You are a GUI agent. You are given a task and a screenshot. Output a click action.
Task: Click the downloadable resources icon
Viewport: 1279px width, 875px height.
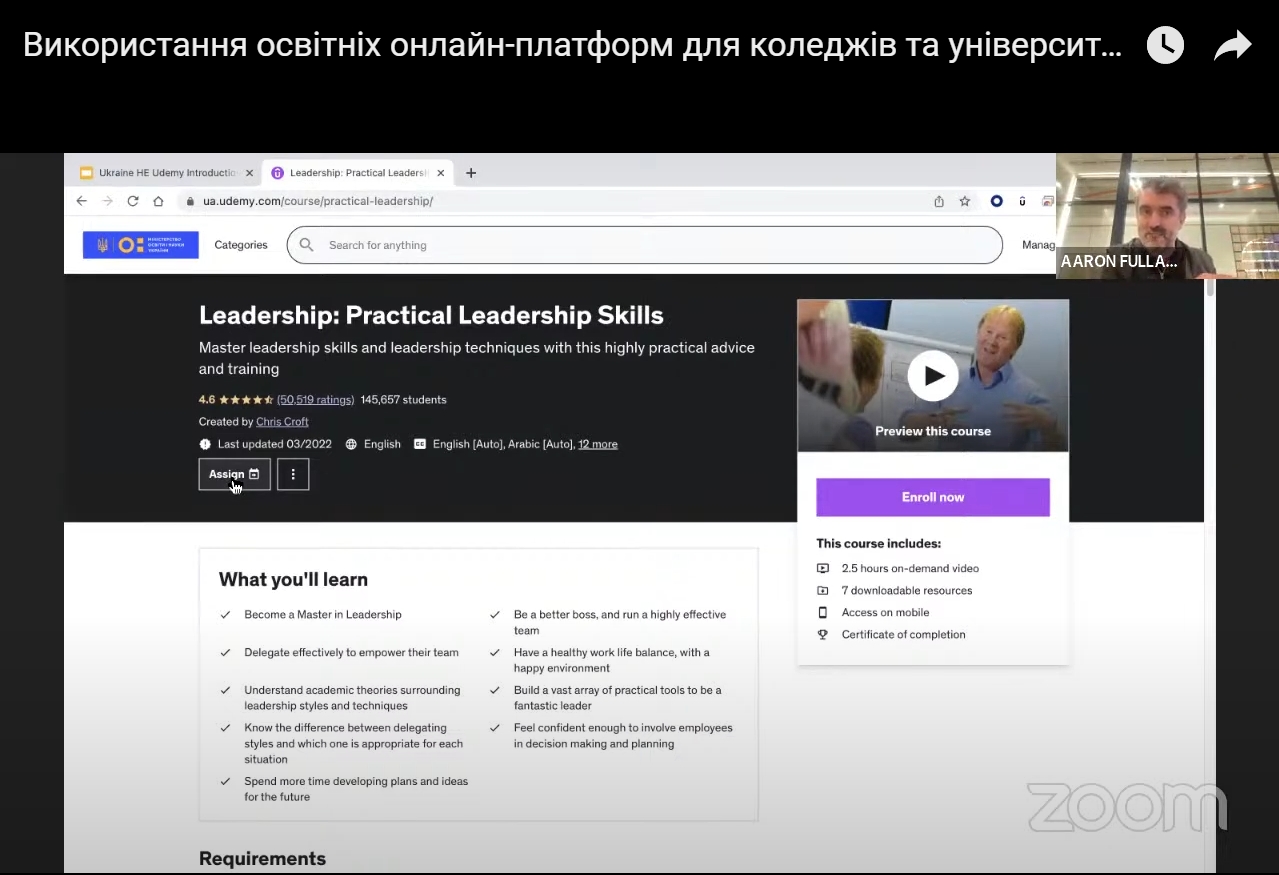point(823,590)
